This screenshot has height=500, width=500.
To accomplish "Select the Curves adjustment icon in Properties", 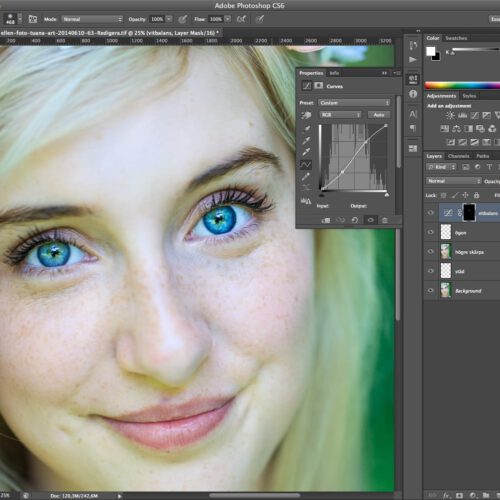I will pyautogui.click(x=307, y=86).
